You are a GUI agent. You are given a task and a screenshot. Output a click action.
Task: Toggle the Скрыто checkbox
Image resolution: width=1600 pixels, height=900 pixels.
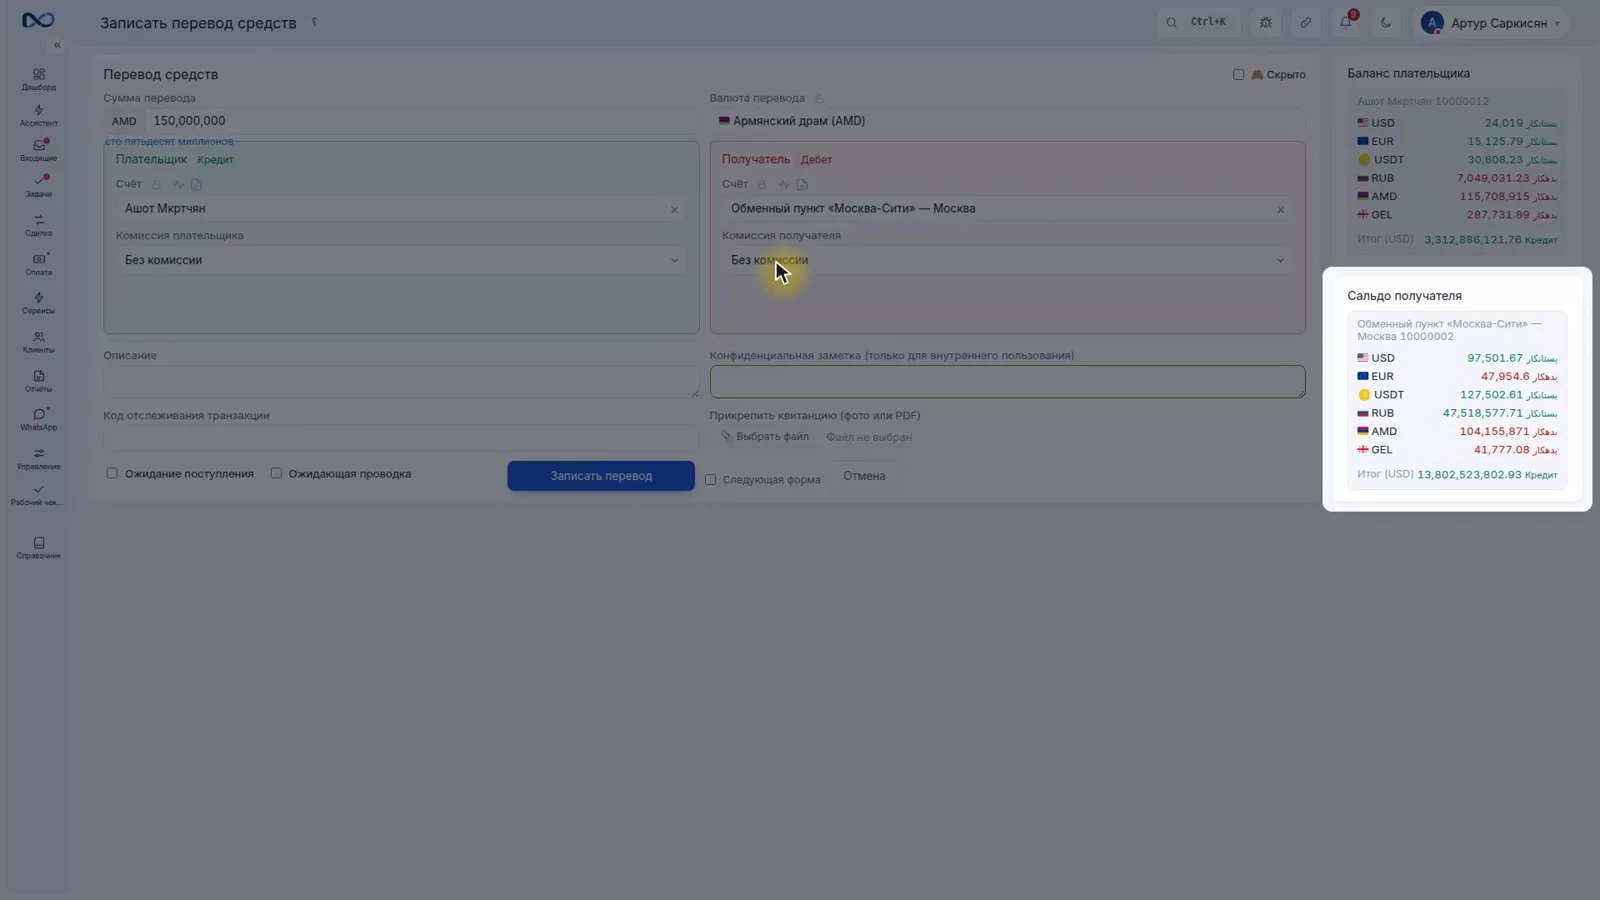pos(1238,74)
